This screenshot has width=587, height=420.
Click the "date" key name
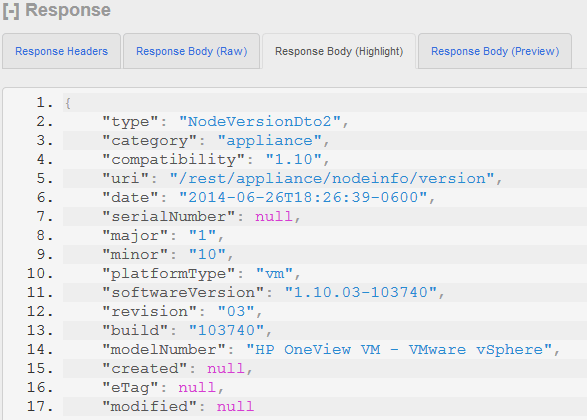tap(130, 198)
